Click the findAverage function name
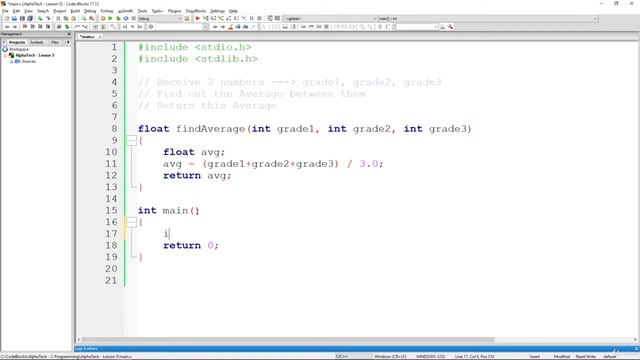The image size is (640, 360). coord(210,129)
